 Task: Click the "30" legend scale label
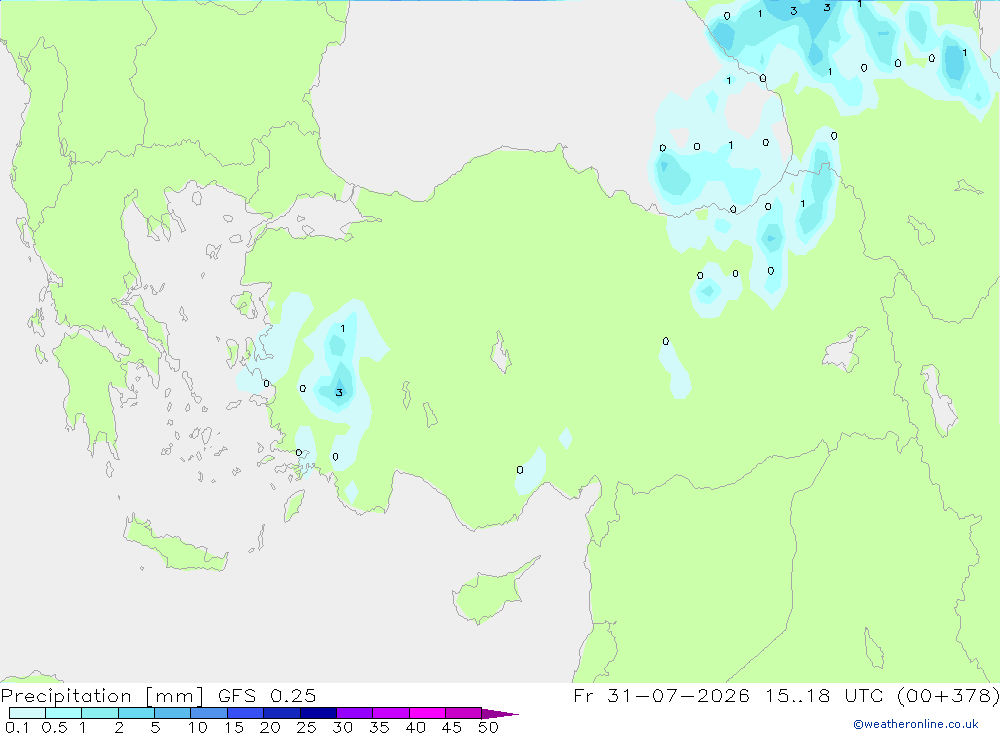(343, 727)
